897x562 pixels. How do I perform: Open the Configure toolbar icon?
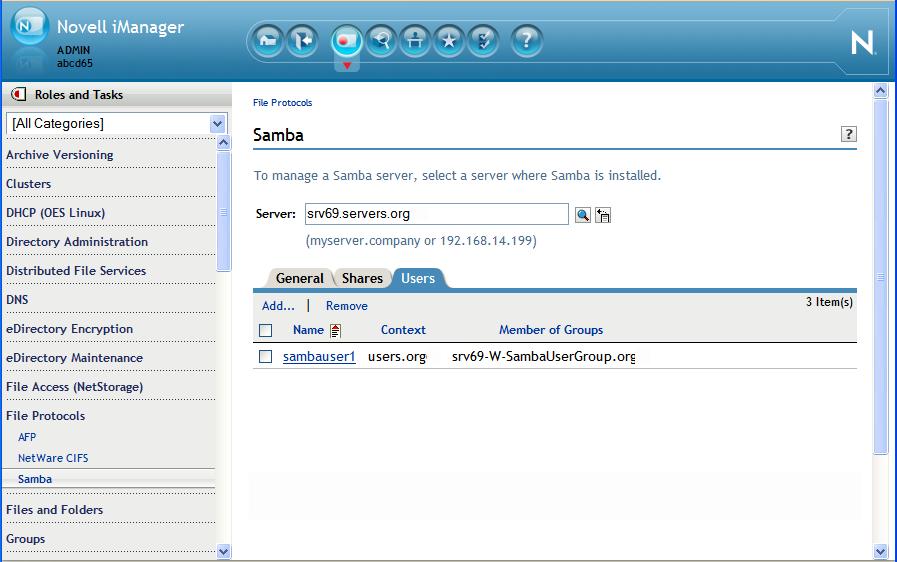pos(415,41)
